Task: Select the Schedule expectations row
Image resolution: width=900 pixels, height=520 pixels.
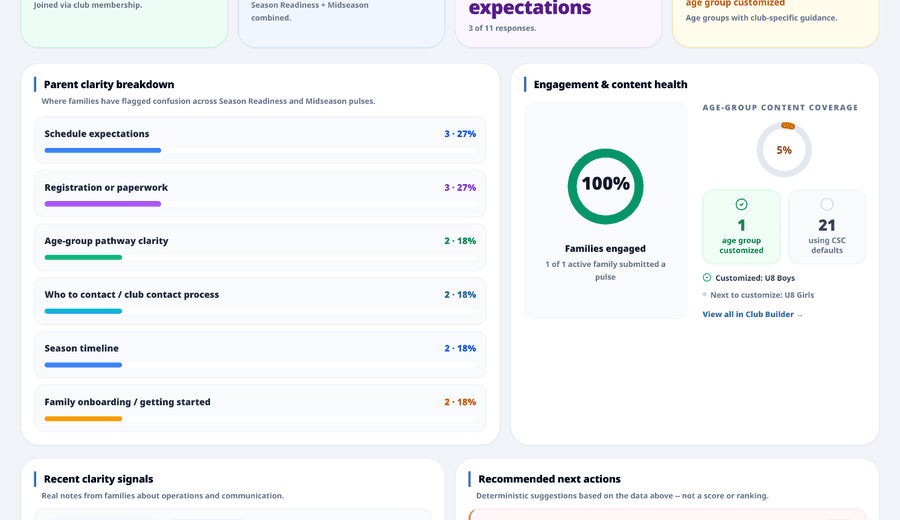Action: [260, 140]
